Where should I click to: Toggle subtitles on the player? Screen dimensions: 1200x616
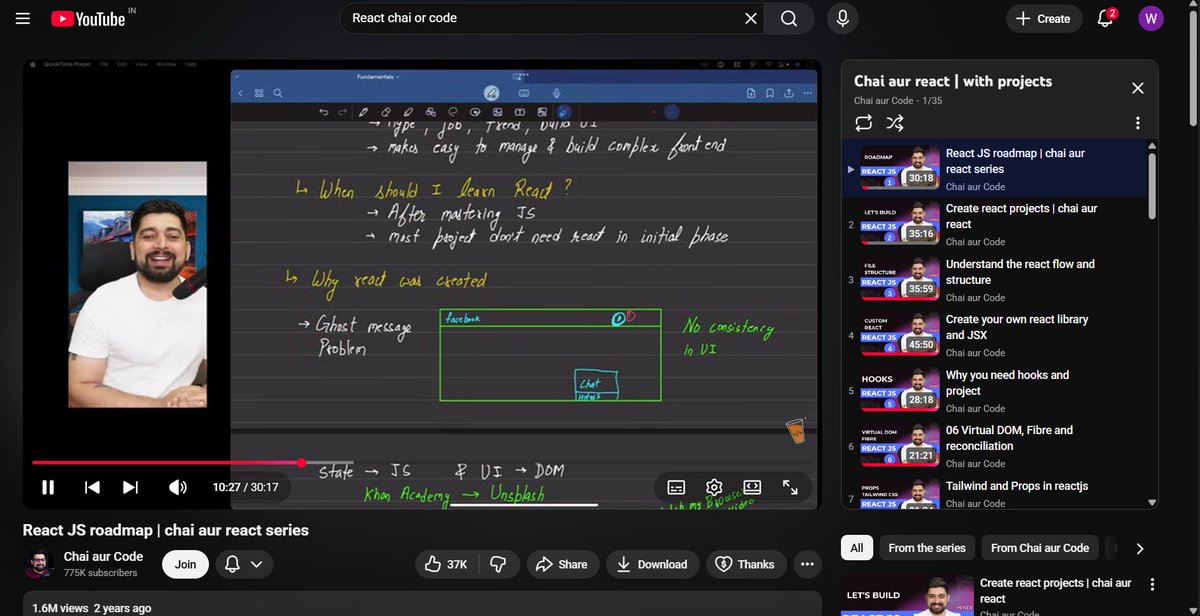click(x=676, y=487)
